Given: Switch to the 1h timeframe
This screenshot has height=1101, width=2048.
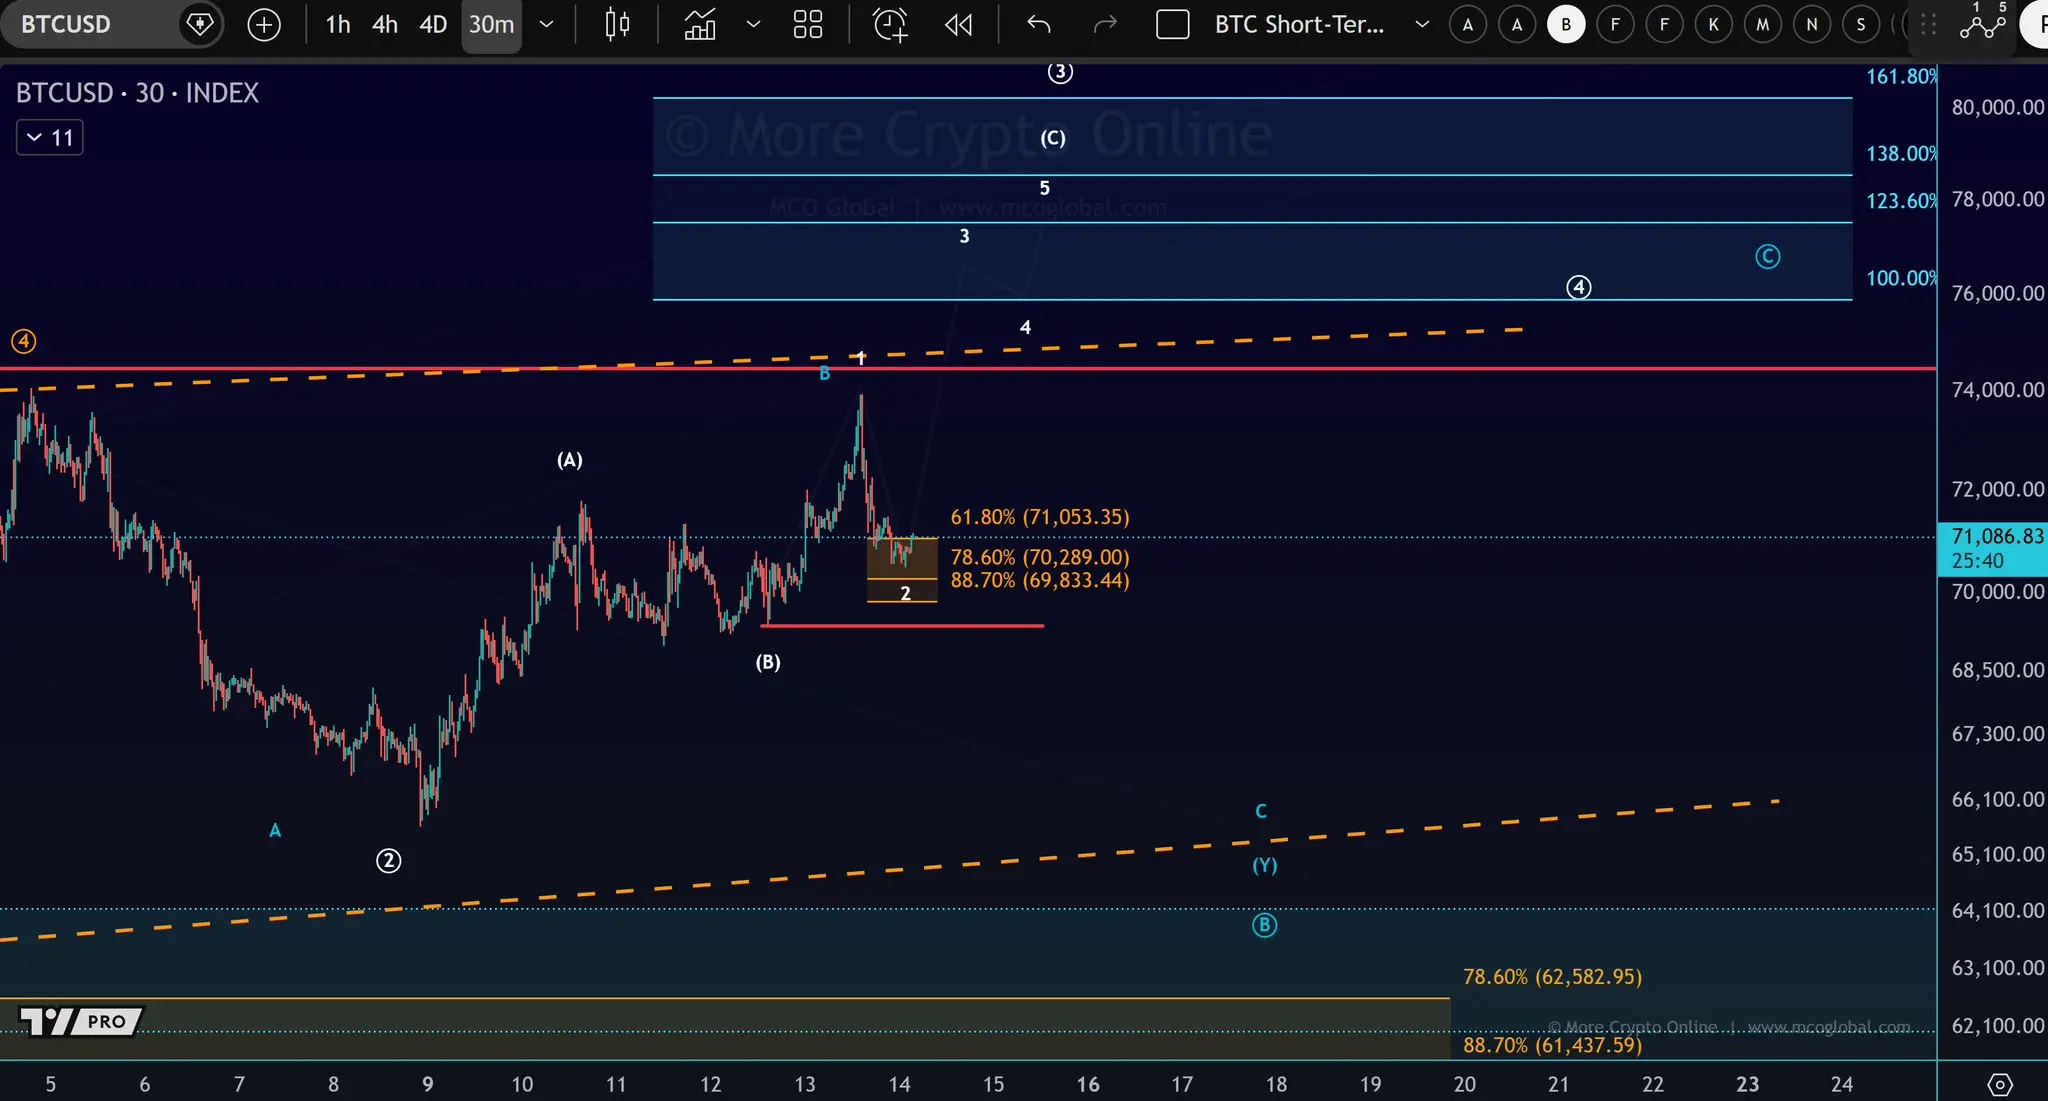Looking at the screenshot, I should (338, 25).
